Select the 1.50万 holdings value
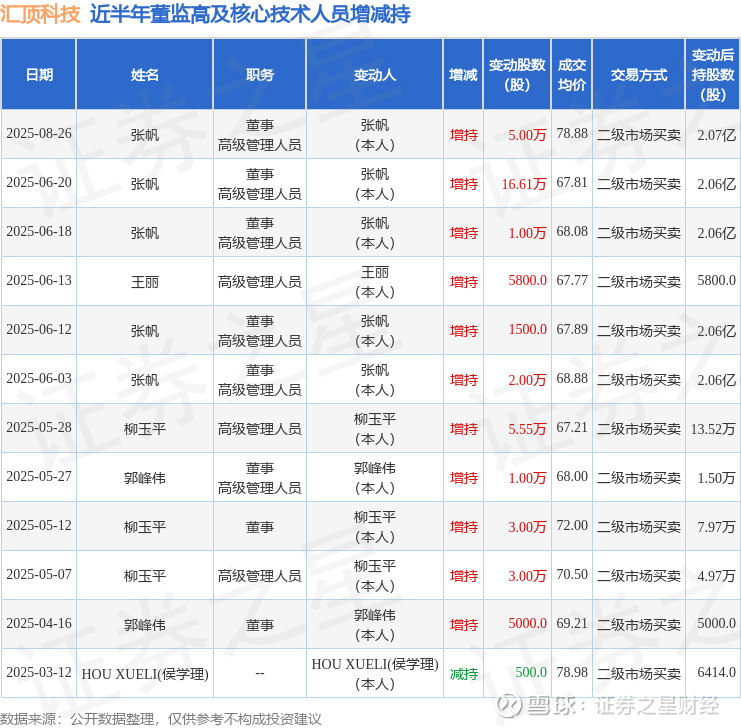The image size is (741, 728). pyautogui.click(x=716, y=478)
